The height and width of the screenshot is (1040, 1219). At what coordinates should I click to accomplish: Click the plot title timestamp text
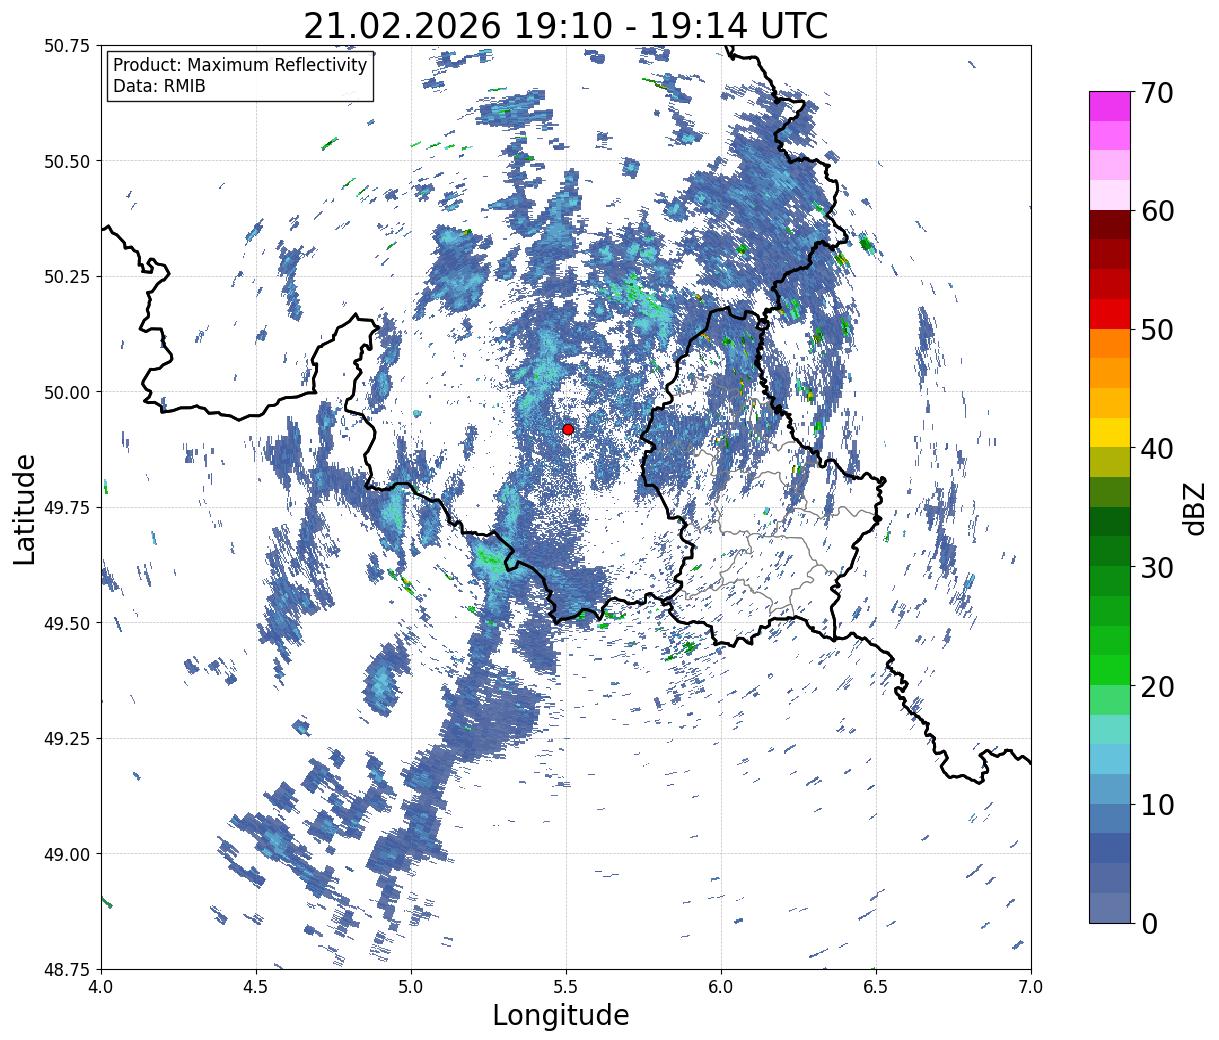coord(566,25)
